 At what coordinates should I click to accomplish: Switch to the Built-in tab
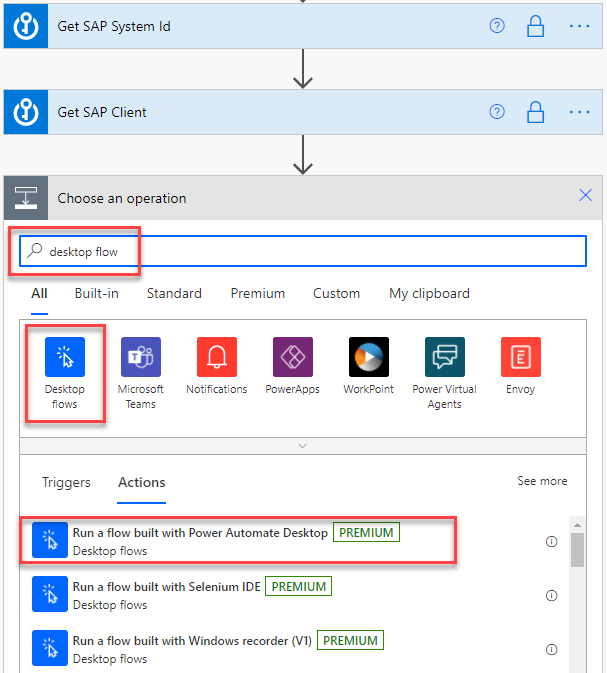(97, 294)
